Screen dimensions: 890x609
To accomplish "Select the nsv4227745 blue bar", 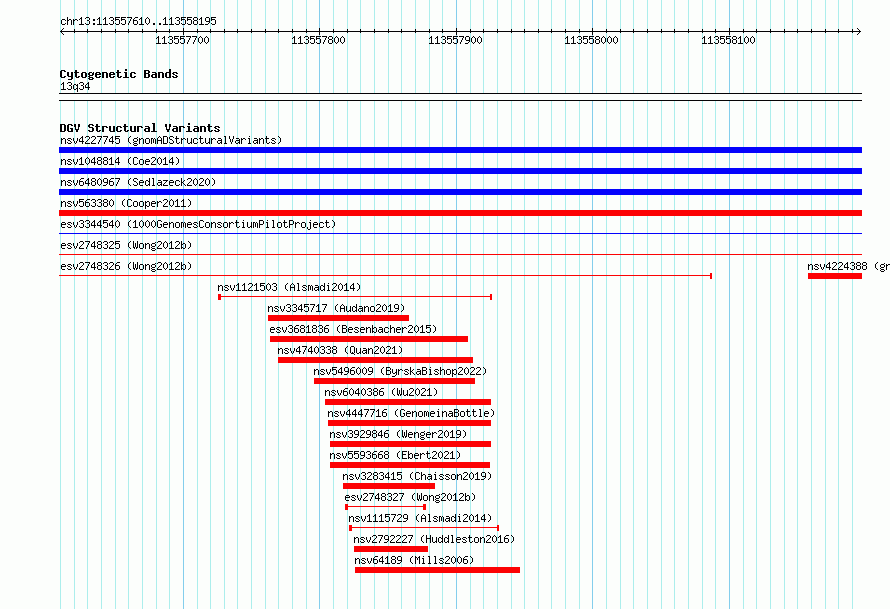I will tap(460, 150).
